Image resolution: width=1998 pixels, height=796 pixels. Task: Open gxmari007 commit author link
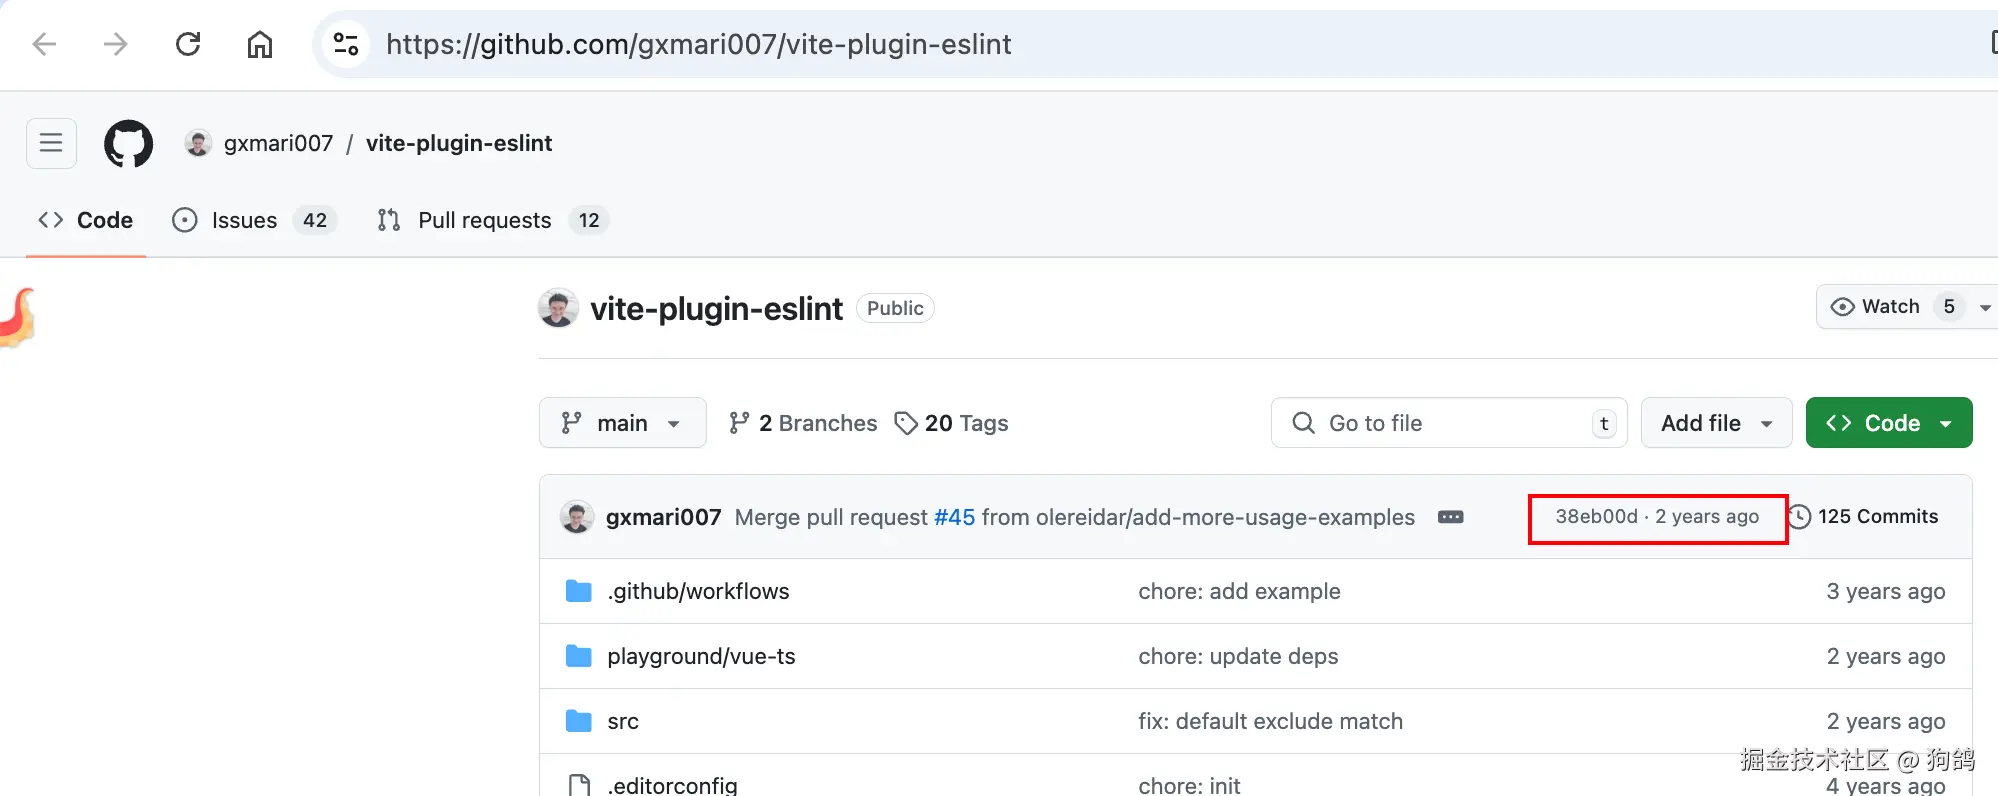pos(663,517)
